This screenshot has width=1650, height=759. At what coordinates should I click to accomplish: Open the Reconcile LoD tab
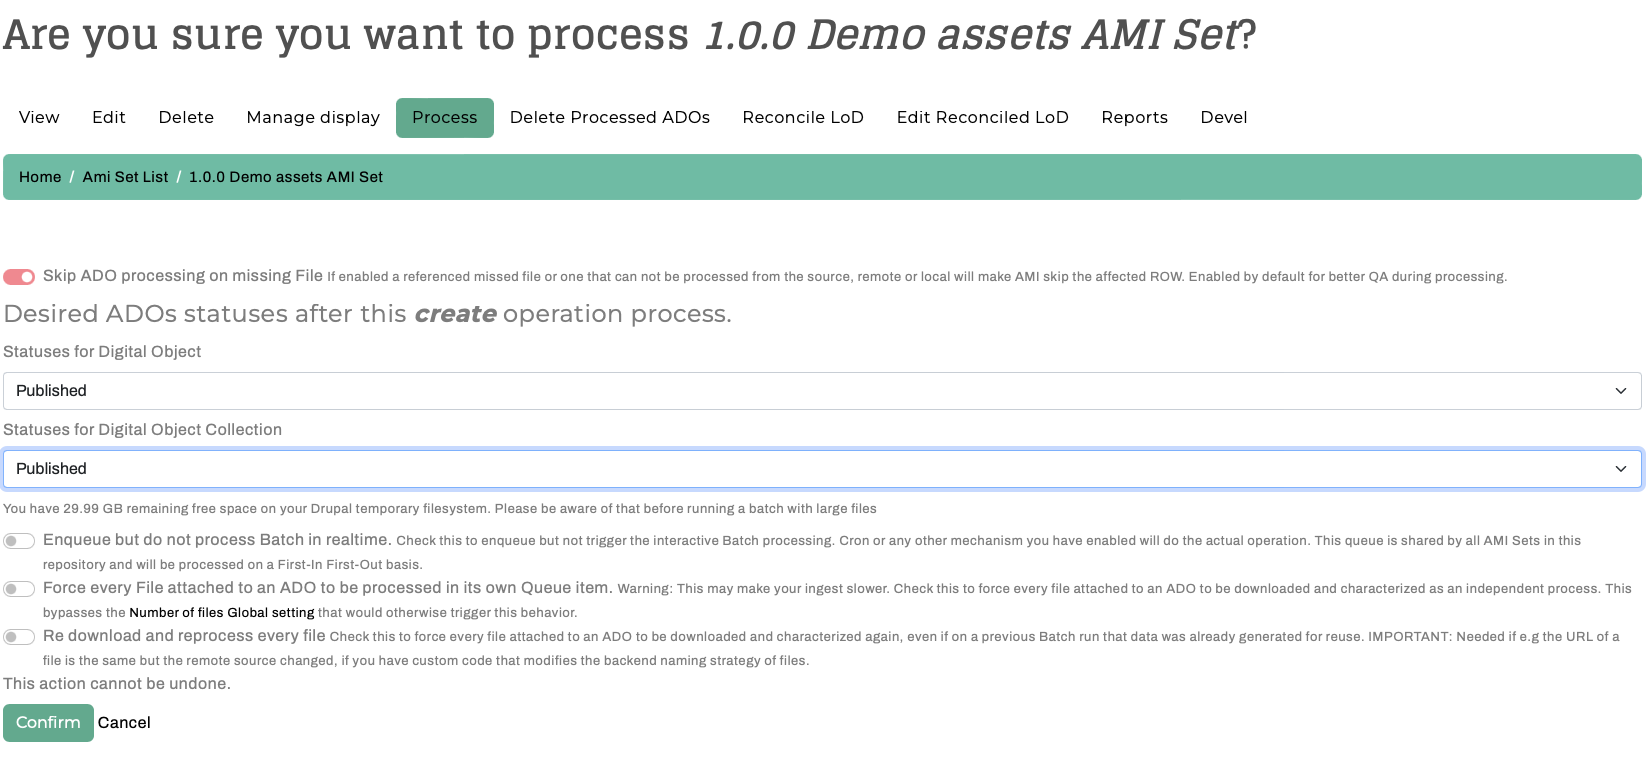pos(803,118)
